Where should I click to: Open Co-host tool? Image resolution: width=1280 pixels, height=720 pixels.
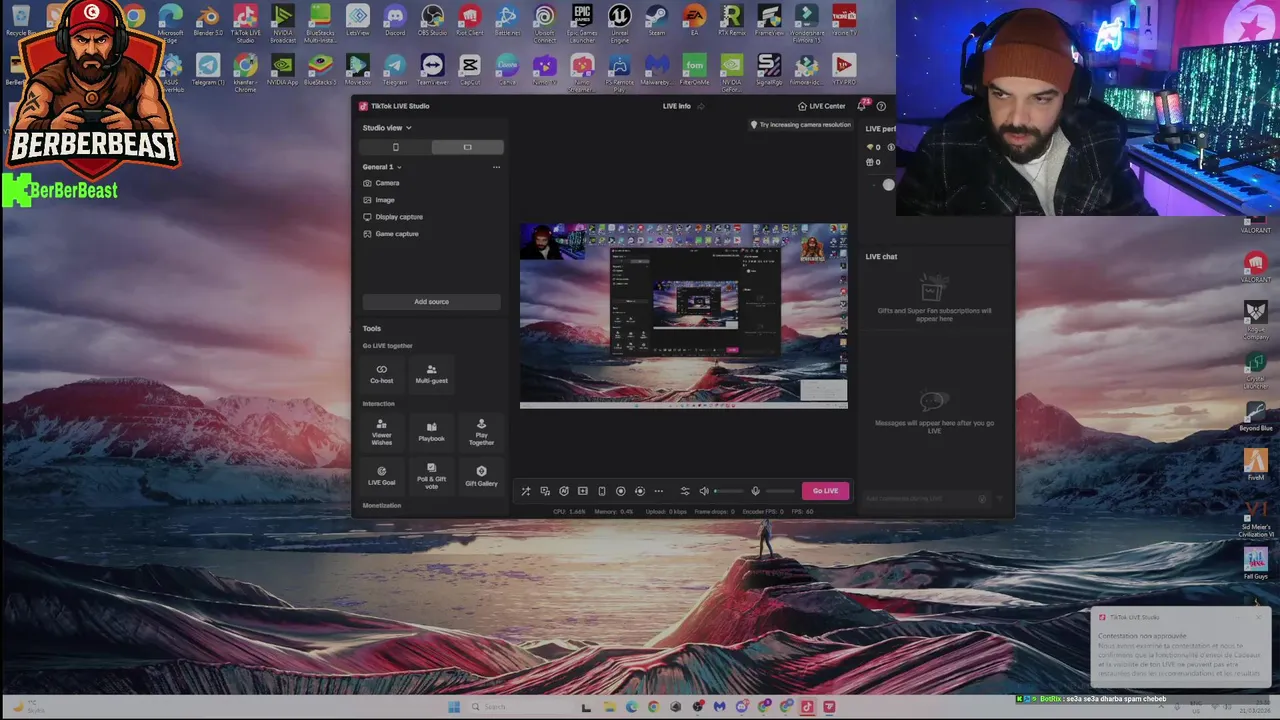click(382, 374)
